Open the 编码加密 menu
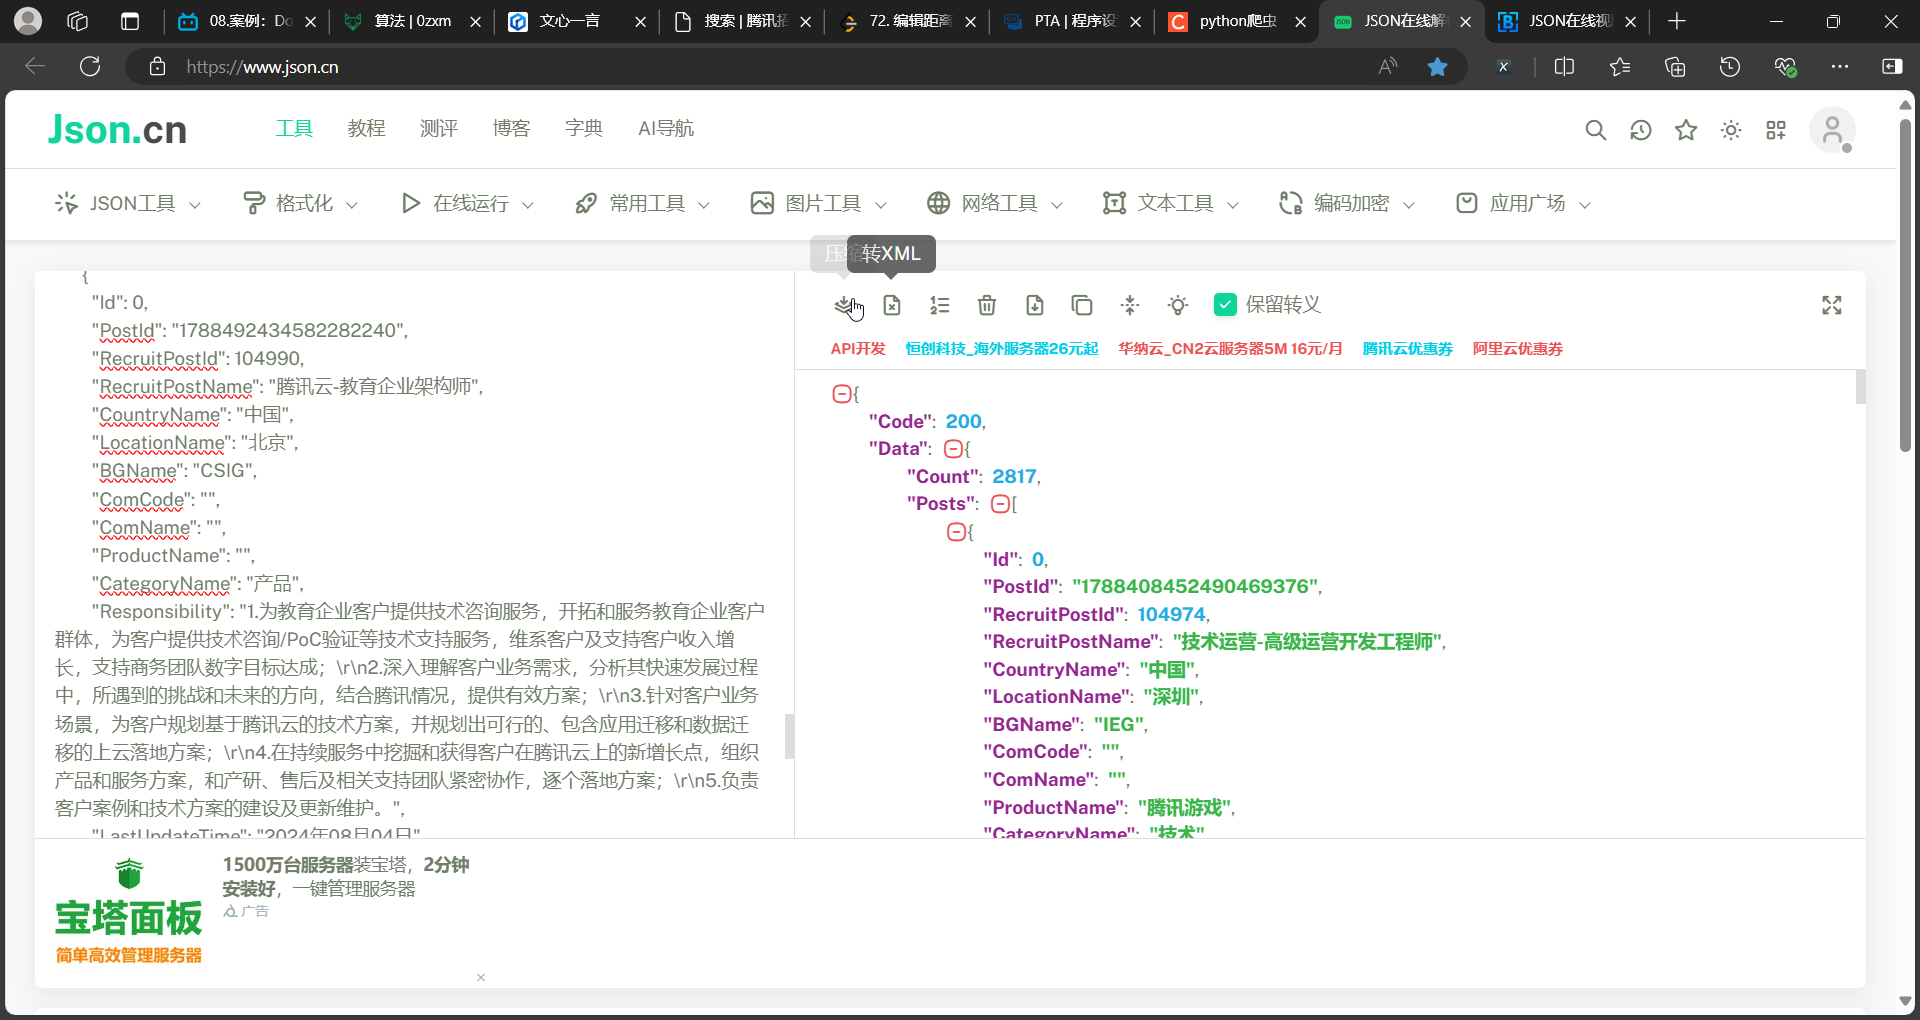1920x1020 pixels. [1344, 203]
